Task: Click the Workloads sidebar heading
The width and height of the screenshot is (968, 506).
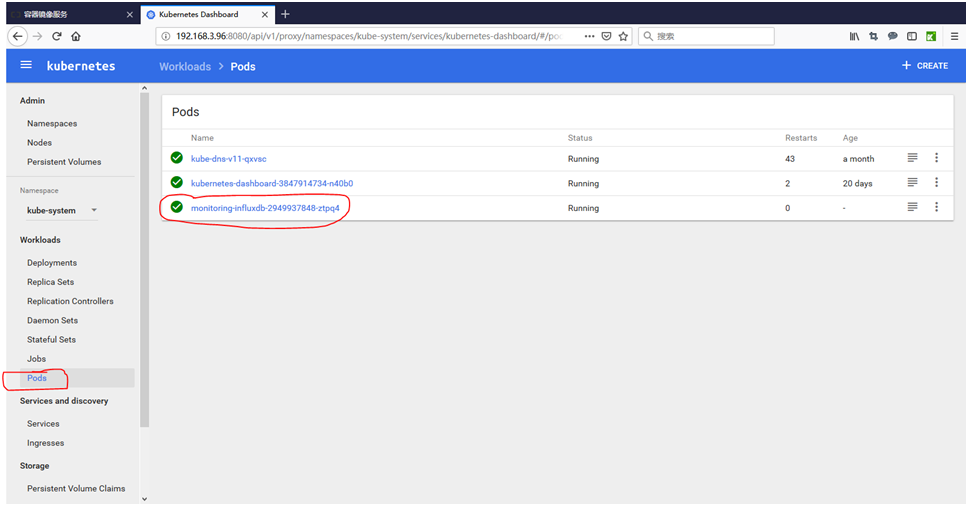Action: click(40, 240)
